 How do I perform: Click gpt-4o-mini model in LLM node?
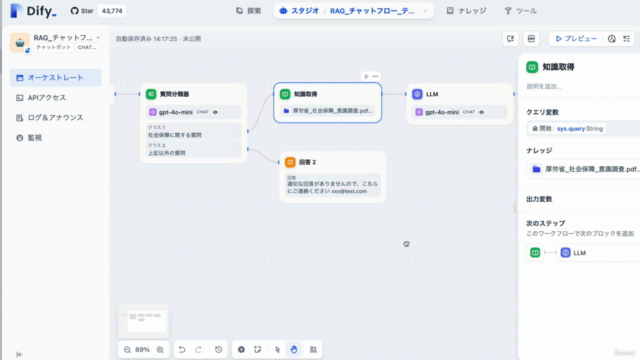(460, 112)
